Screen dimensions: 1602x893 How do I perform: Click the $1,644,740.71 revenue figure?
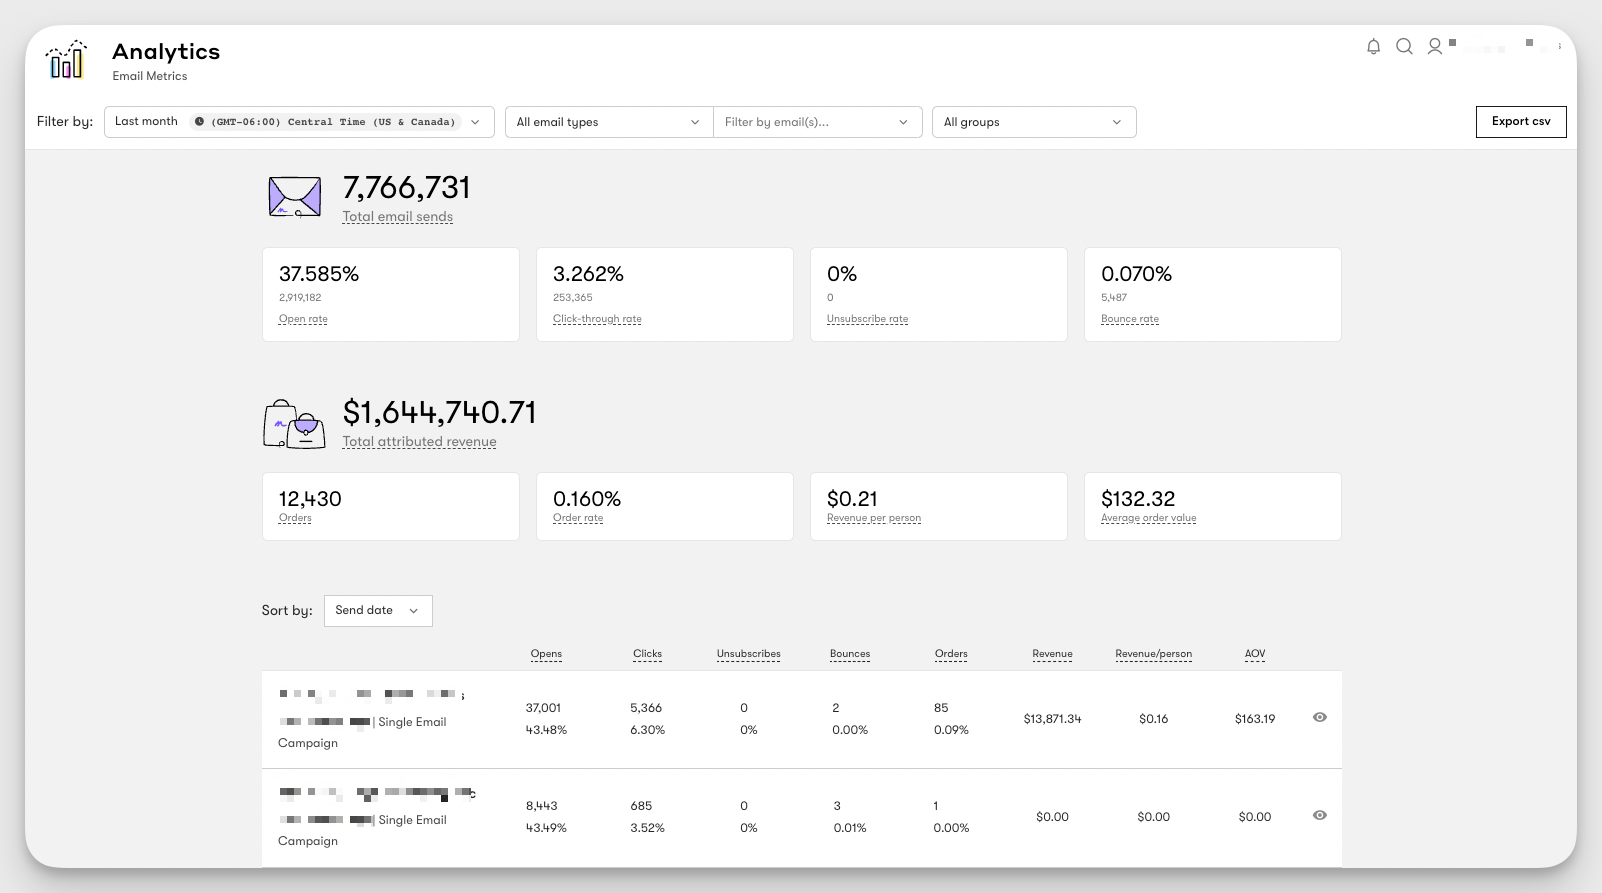pyautogui.click(x=440, y=413)
